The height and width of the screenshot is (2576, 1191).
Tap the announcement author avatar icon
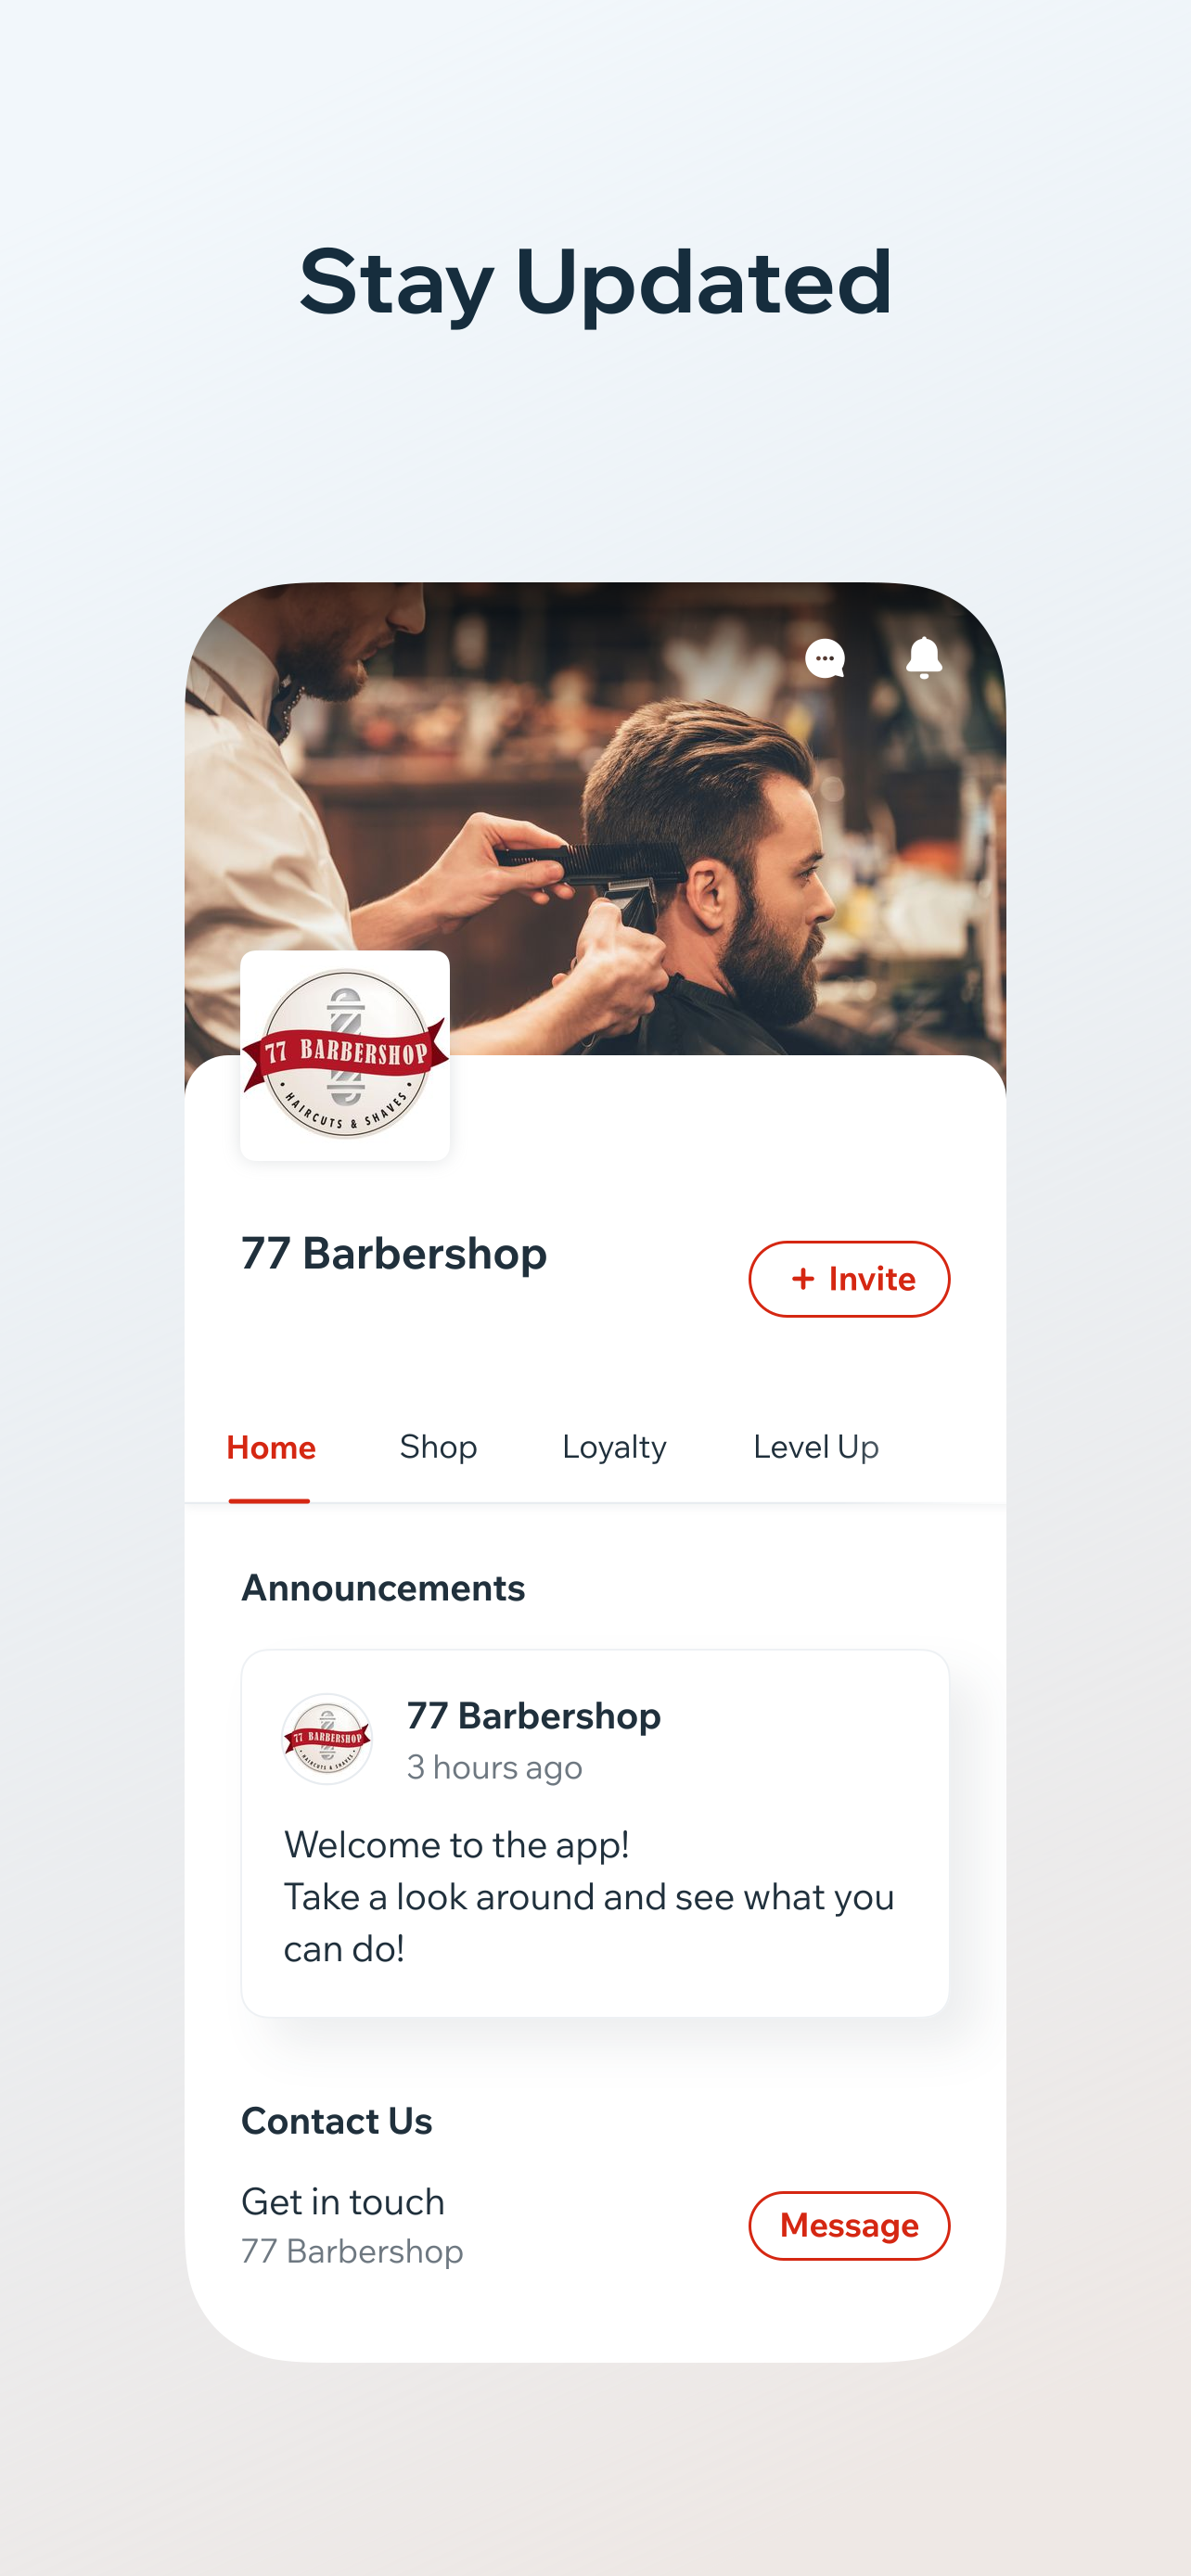pyautogui.click(x=327, y=1739)
